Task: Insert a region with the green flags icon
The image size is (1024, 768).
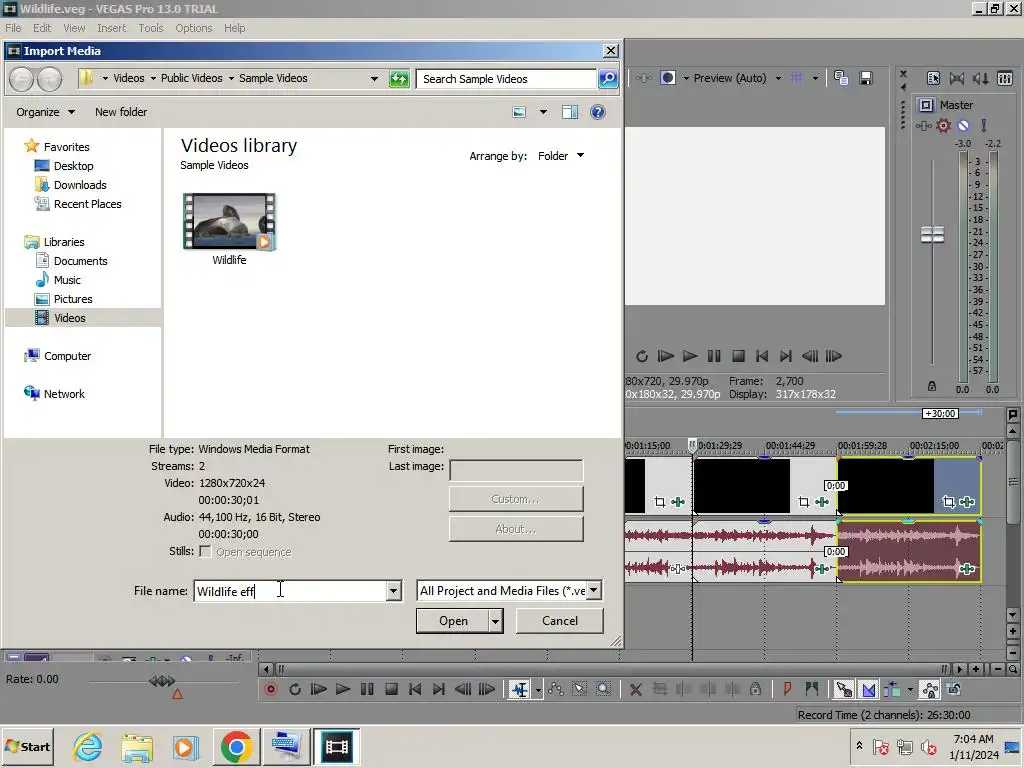Action: [x=812, y=689]
